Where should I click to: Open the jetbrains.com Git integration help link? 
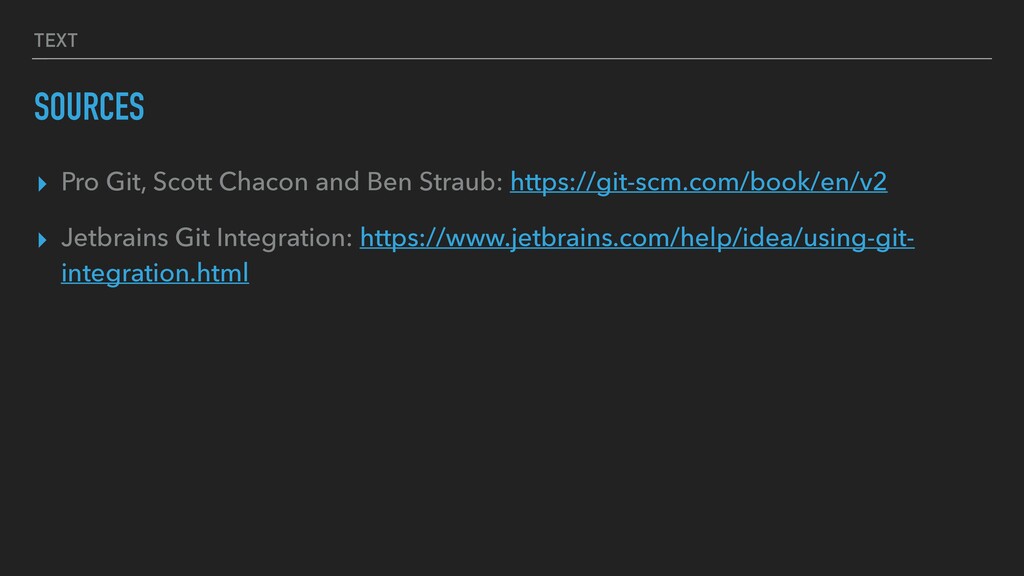click(x=636, y=241)
